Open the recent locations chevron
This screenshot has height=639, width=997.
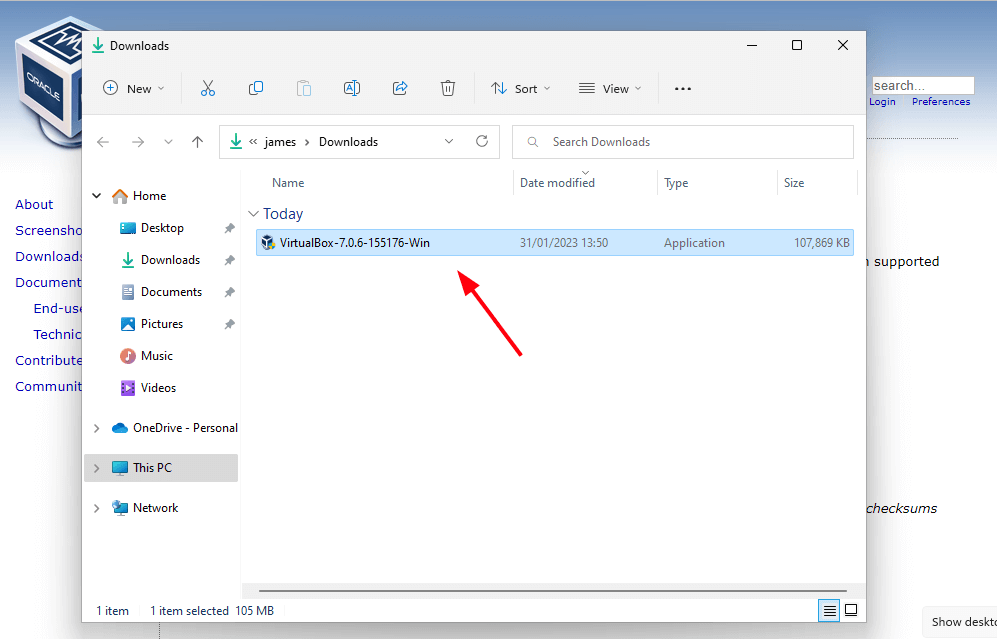(x=168, y=142)
